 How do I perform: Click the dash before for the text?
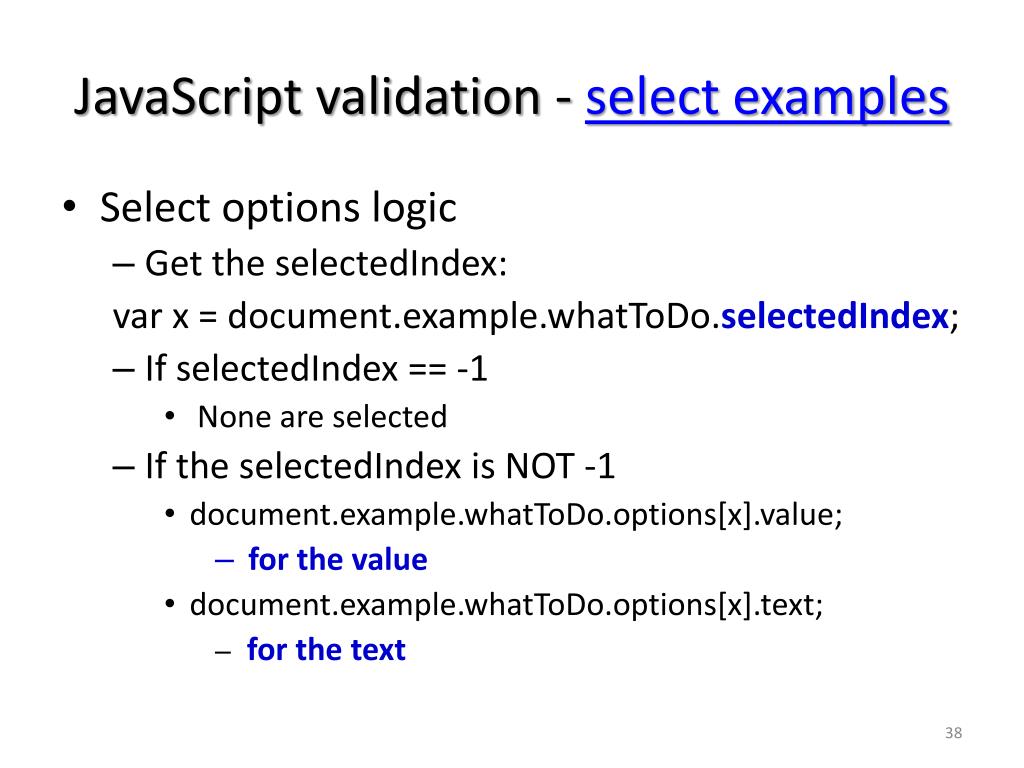[x=223, y=651]
